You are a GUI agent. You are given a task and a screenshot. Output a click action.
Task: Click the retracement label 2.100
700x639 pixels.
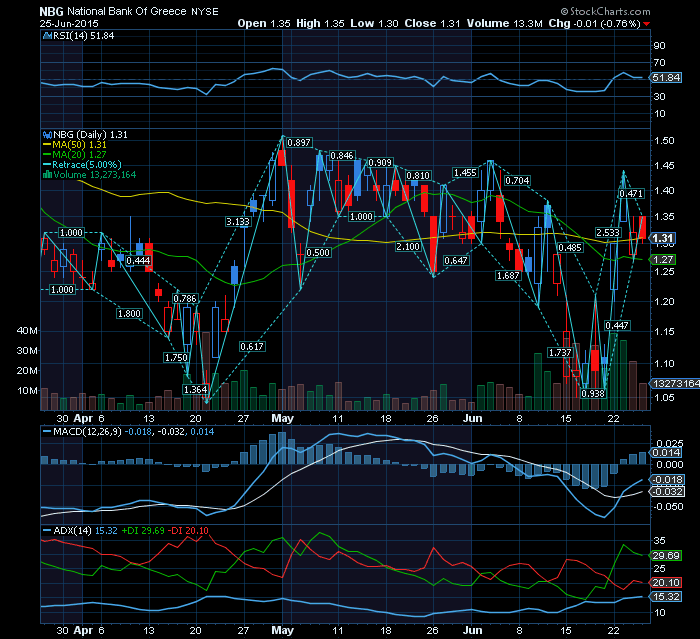click(x=408, y=246)
